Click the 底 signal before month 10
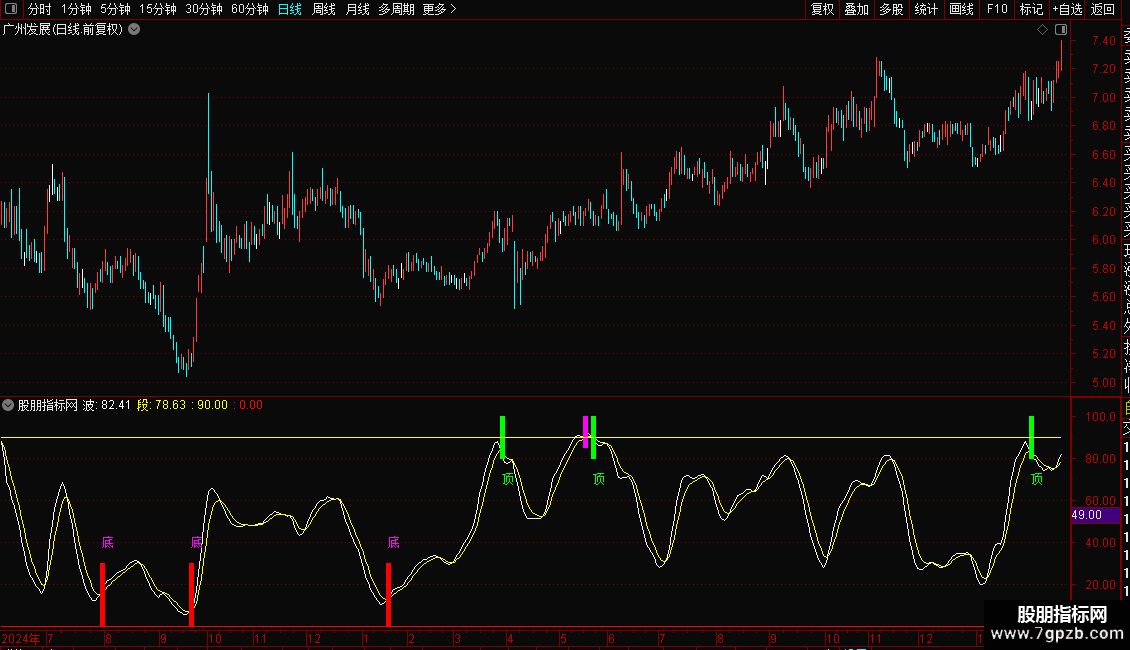1130x650 pixels. point(197,543)
